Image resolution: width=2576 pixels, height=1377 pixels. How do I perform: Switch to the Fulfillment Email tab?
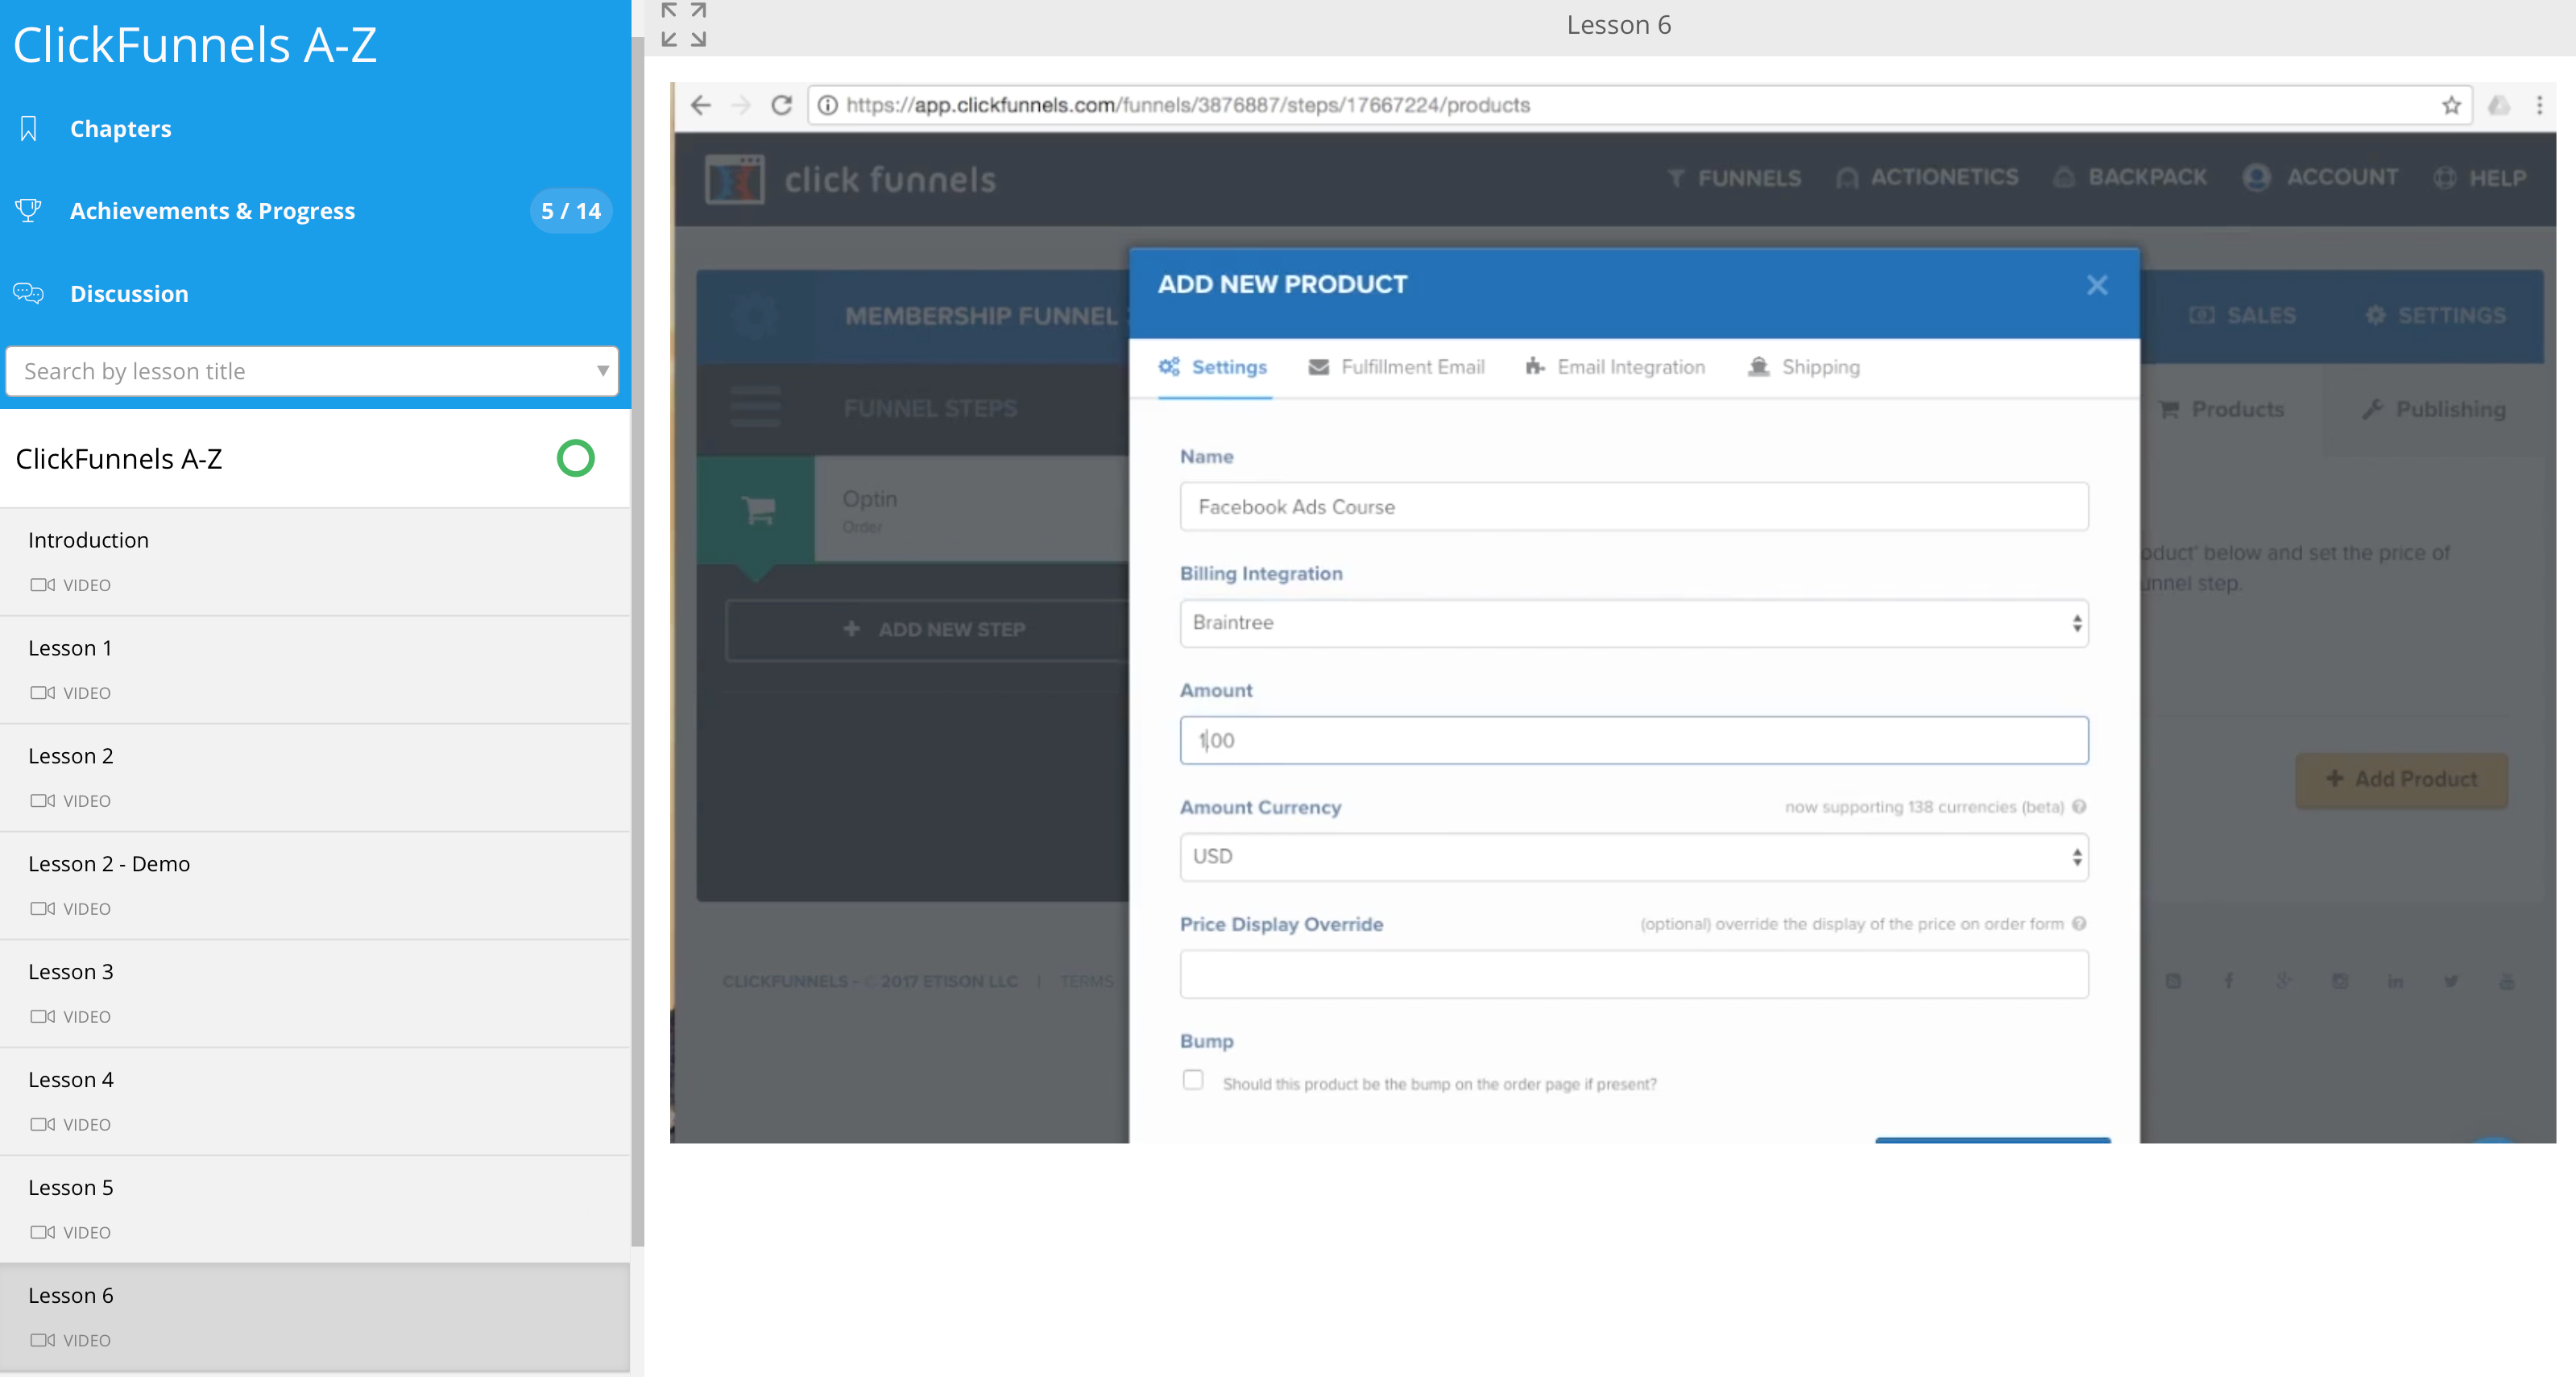point(1396,367)
